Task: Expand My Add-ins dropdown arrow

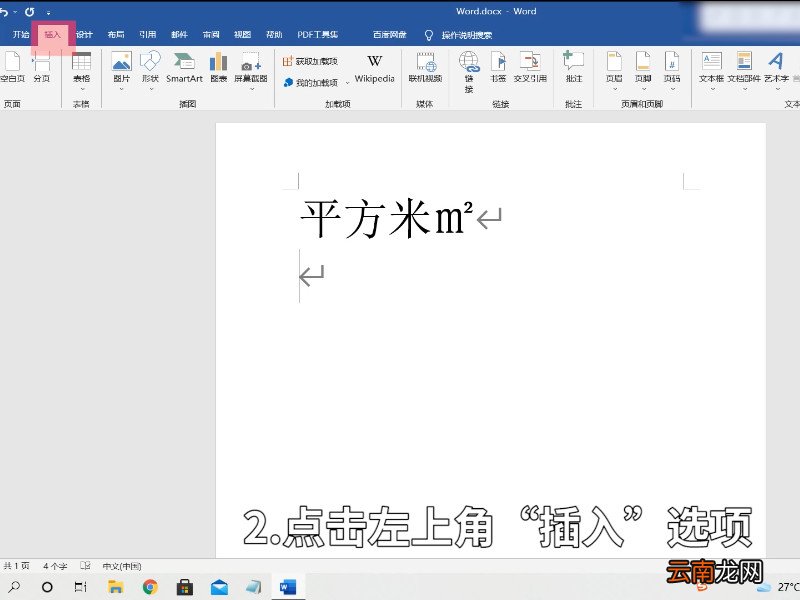Action: (x=347, y=83)
